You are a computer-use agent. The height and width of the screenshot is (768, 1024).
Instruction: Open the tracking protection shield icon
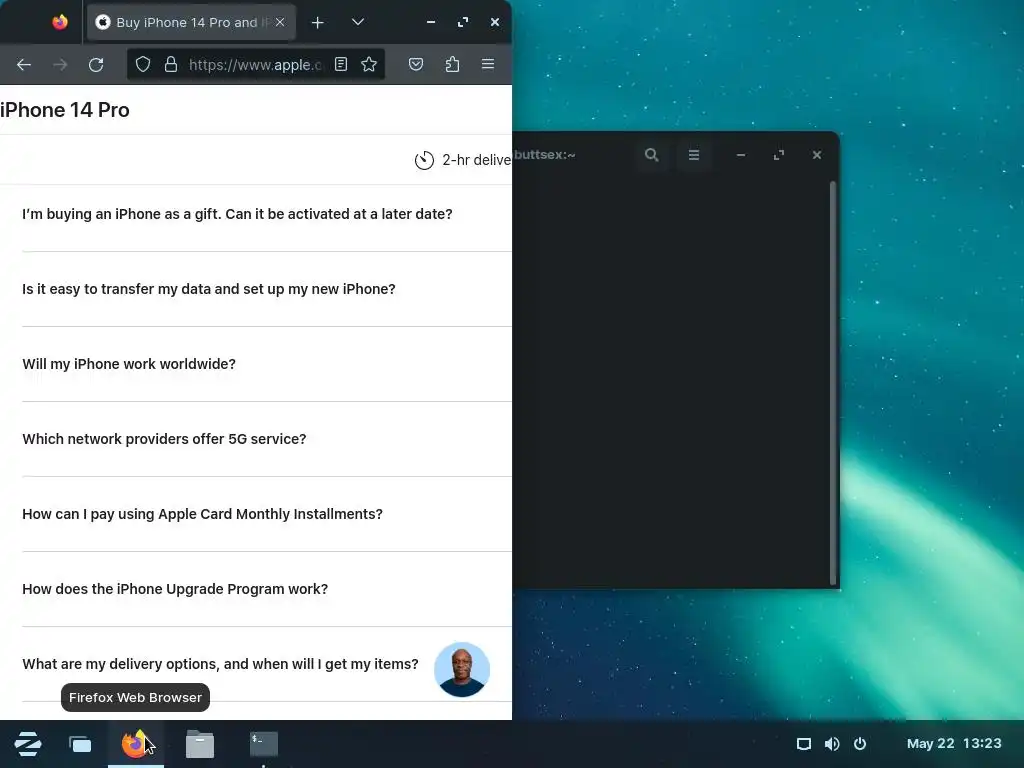tap(142, 64)
